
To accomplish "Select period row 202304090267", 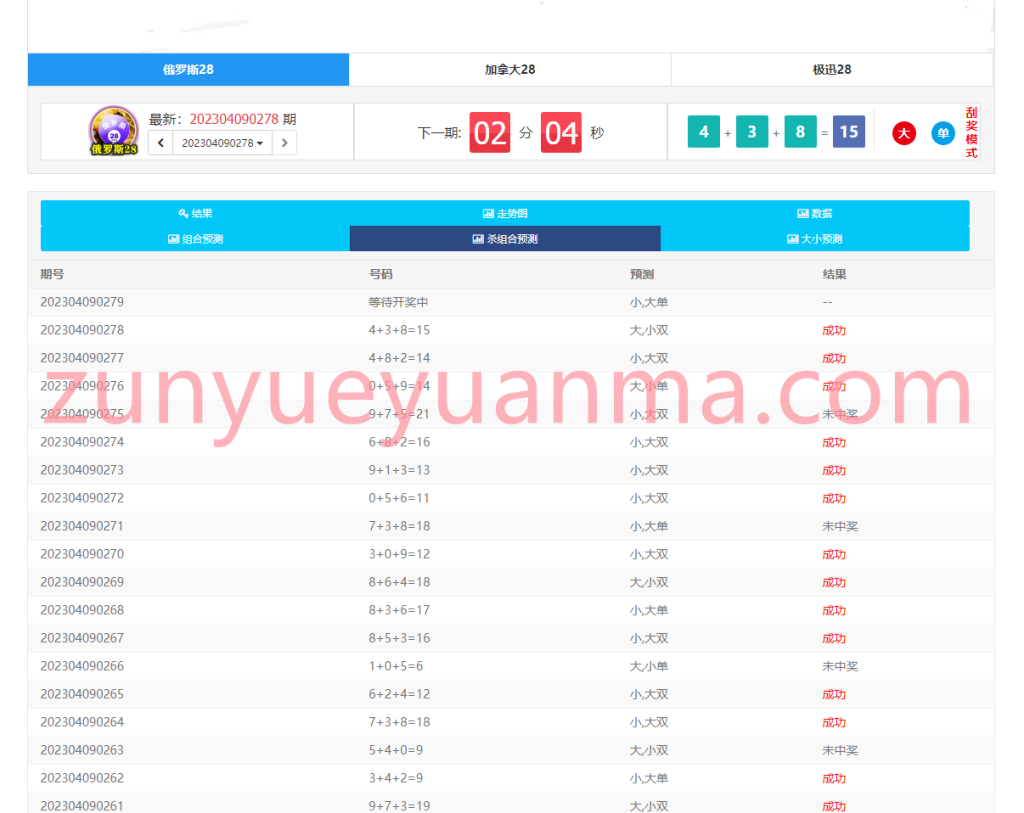I will (x=511, y=638).
